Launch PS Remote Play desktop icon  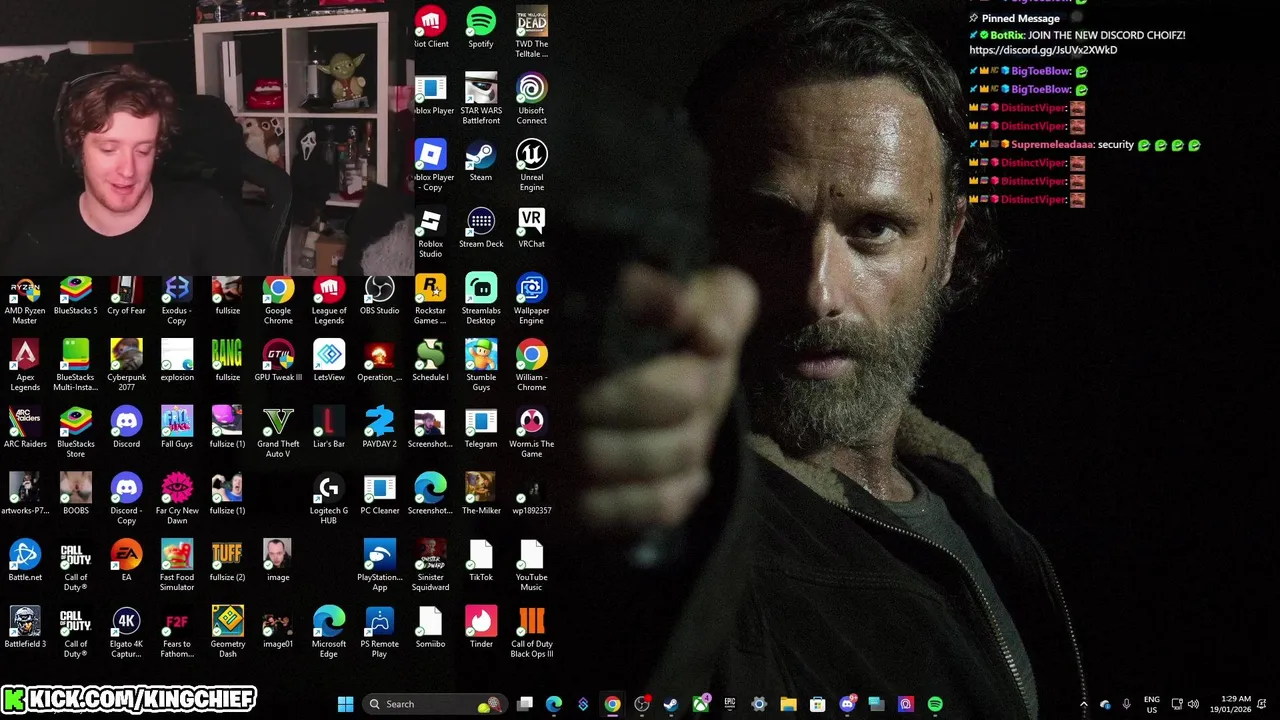click(379, 632)
